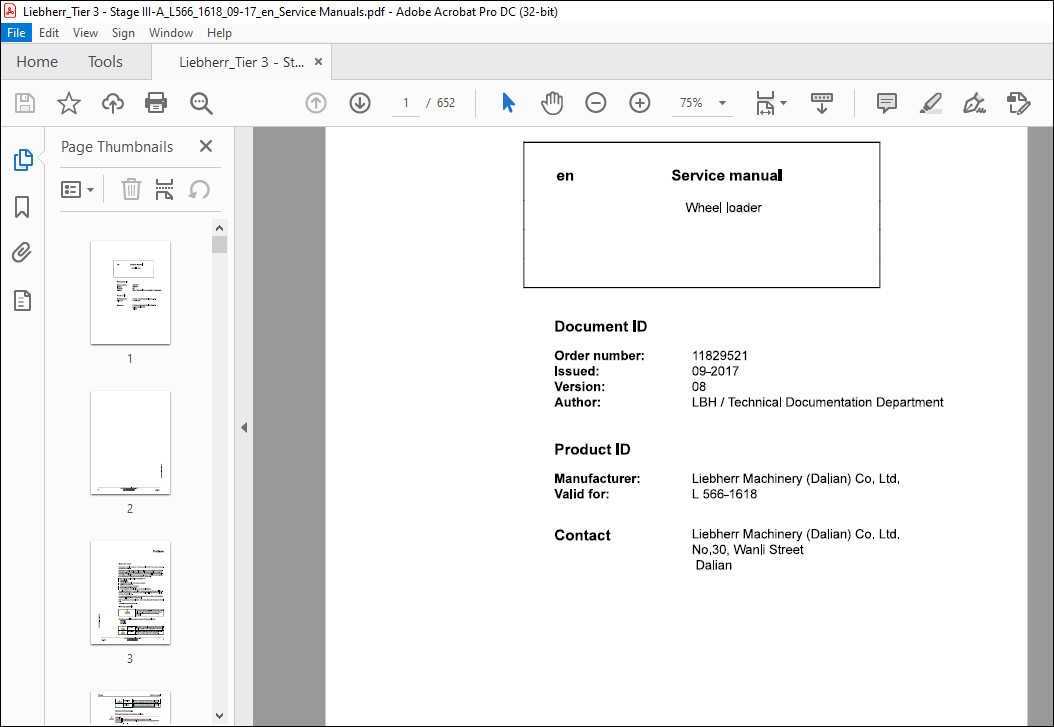Add a comment sticky note
The width and height of the screenshot is (1054, 727).
coord(887,103)
